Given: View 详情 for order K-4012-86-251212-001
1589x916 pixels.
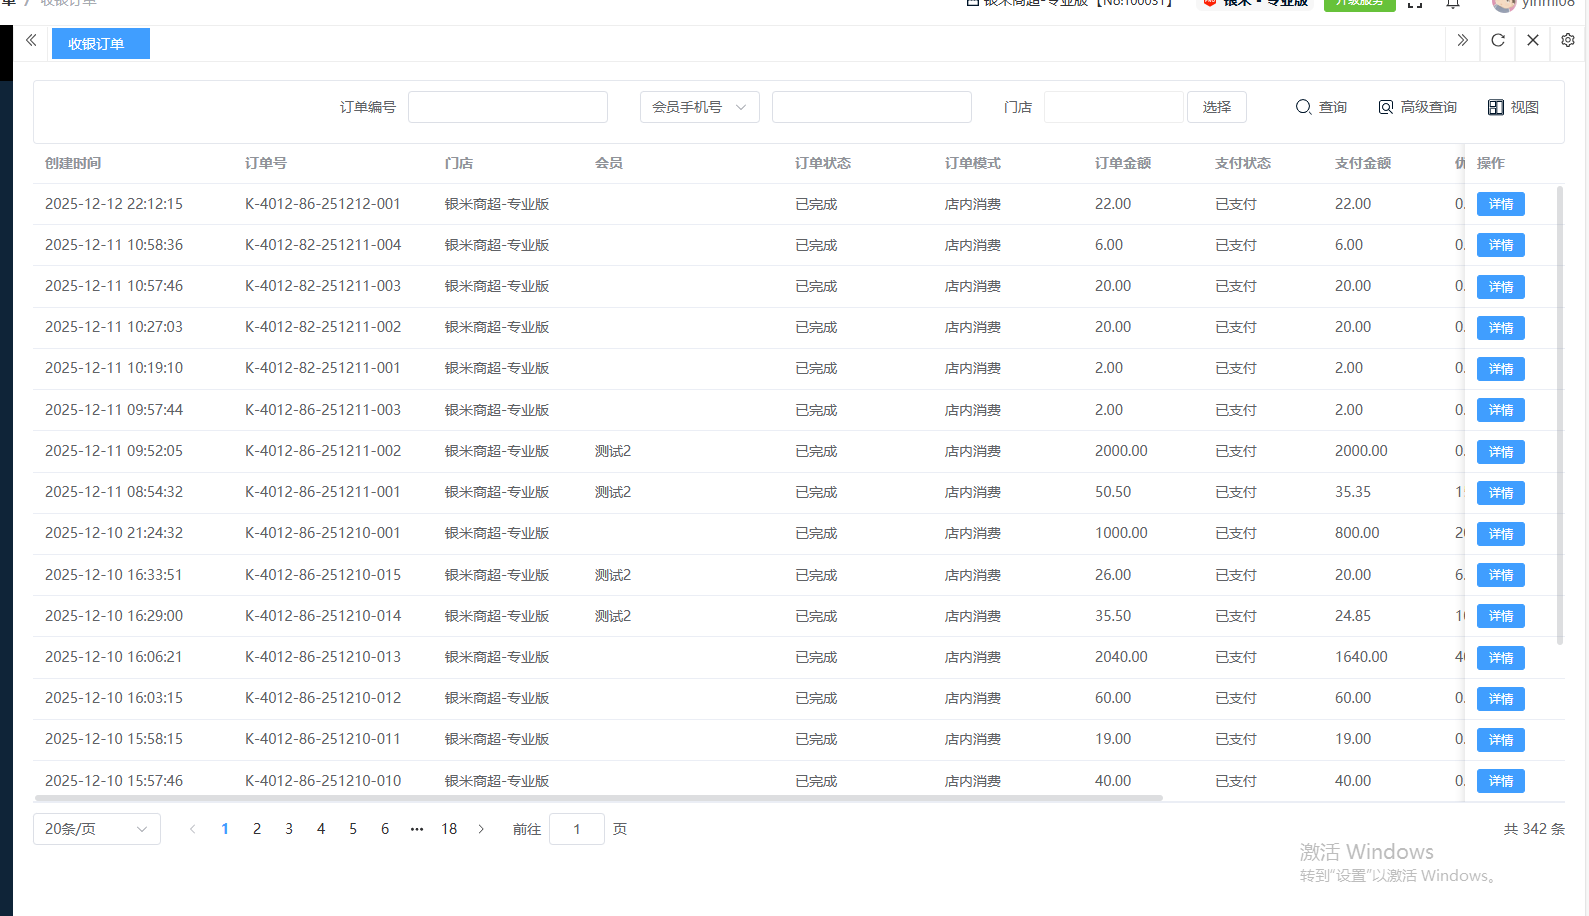Looking at the screenshot, I should [x=1500, y=204].
